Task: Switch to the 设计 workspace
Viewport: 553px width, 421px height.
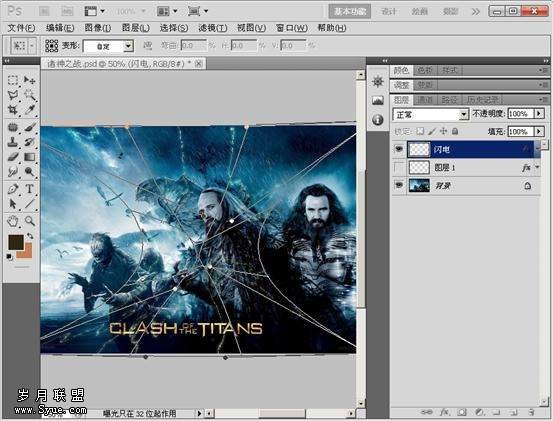Action: [389, 12]
